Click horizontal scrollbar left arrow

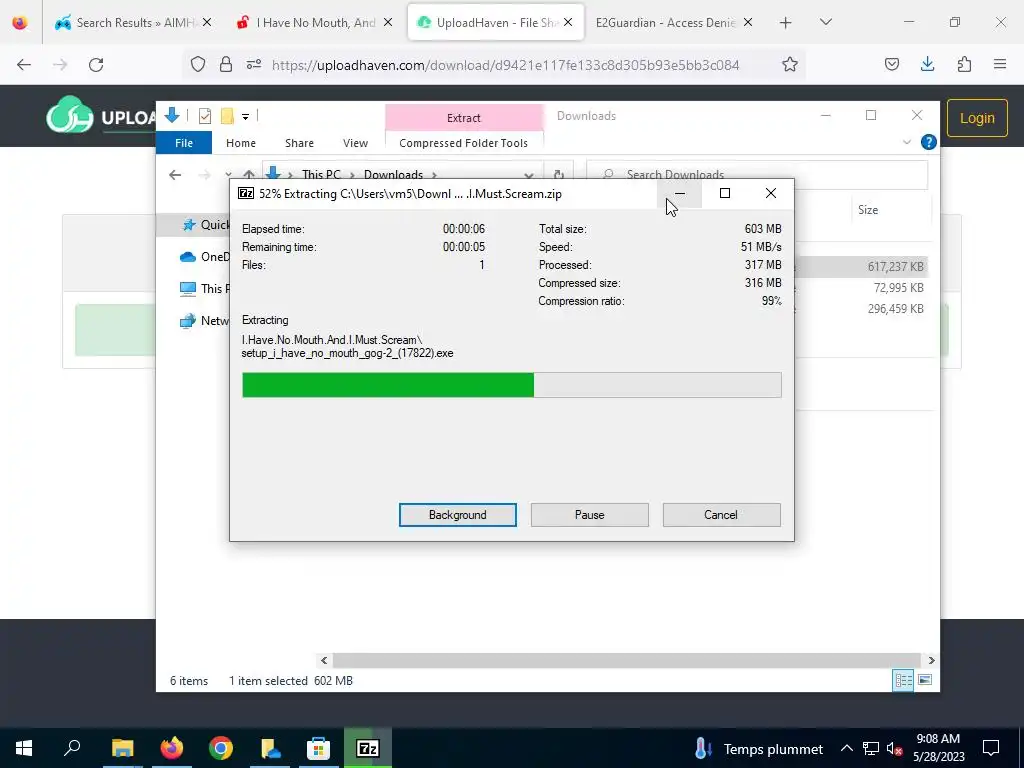(324, 660)
